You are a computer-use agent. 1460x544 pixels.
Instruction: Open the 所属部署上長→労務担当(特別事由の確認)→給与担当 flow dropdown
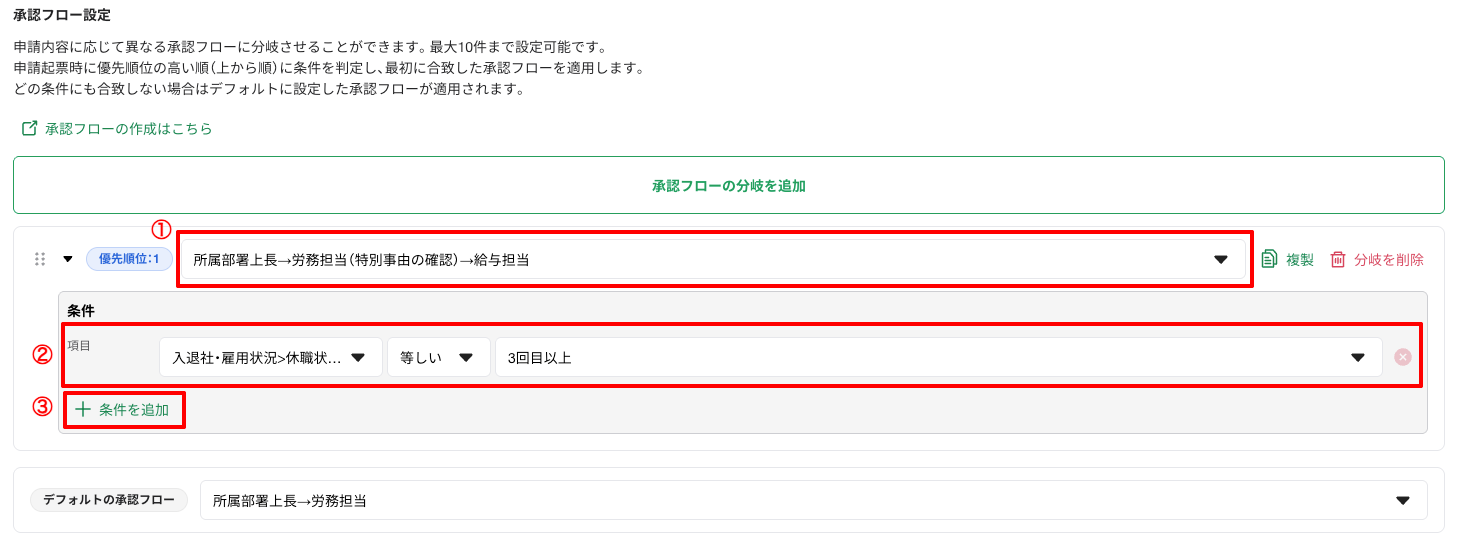coord(713,259)
